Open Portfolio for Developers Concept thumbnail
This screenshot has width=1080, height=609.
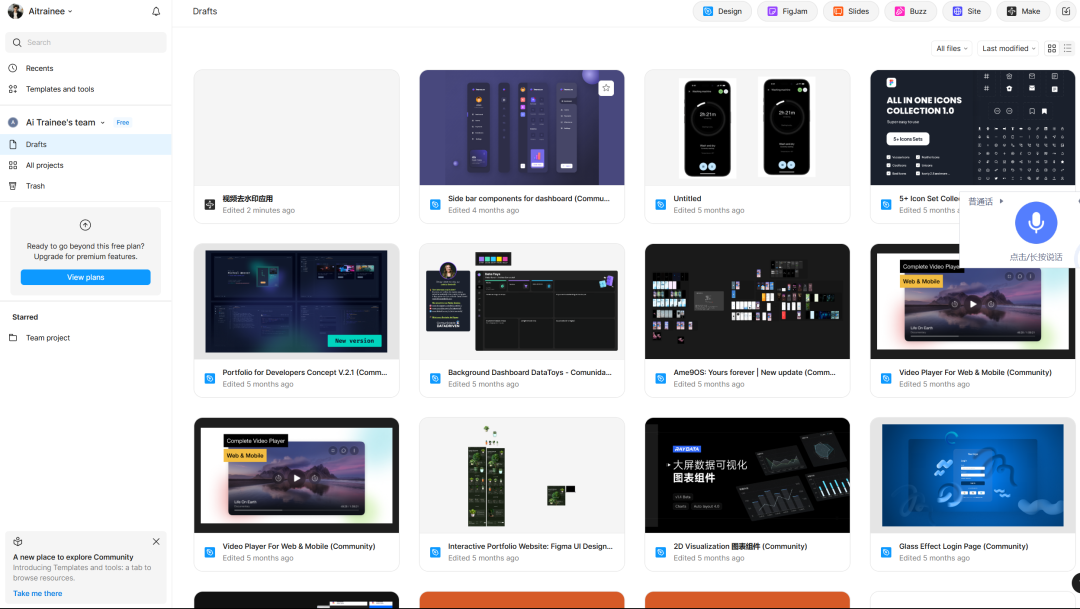pyautogui.click(x=296, y=301)
